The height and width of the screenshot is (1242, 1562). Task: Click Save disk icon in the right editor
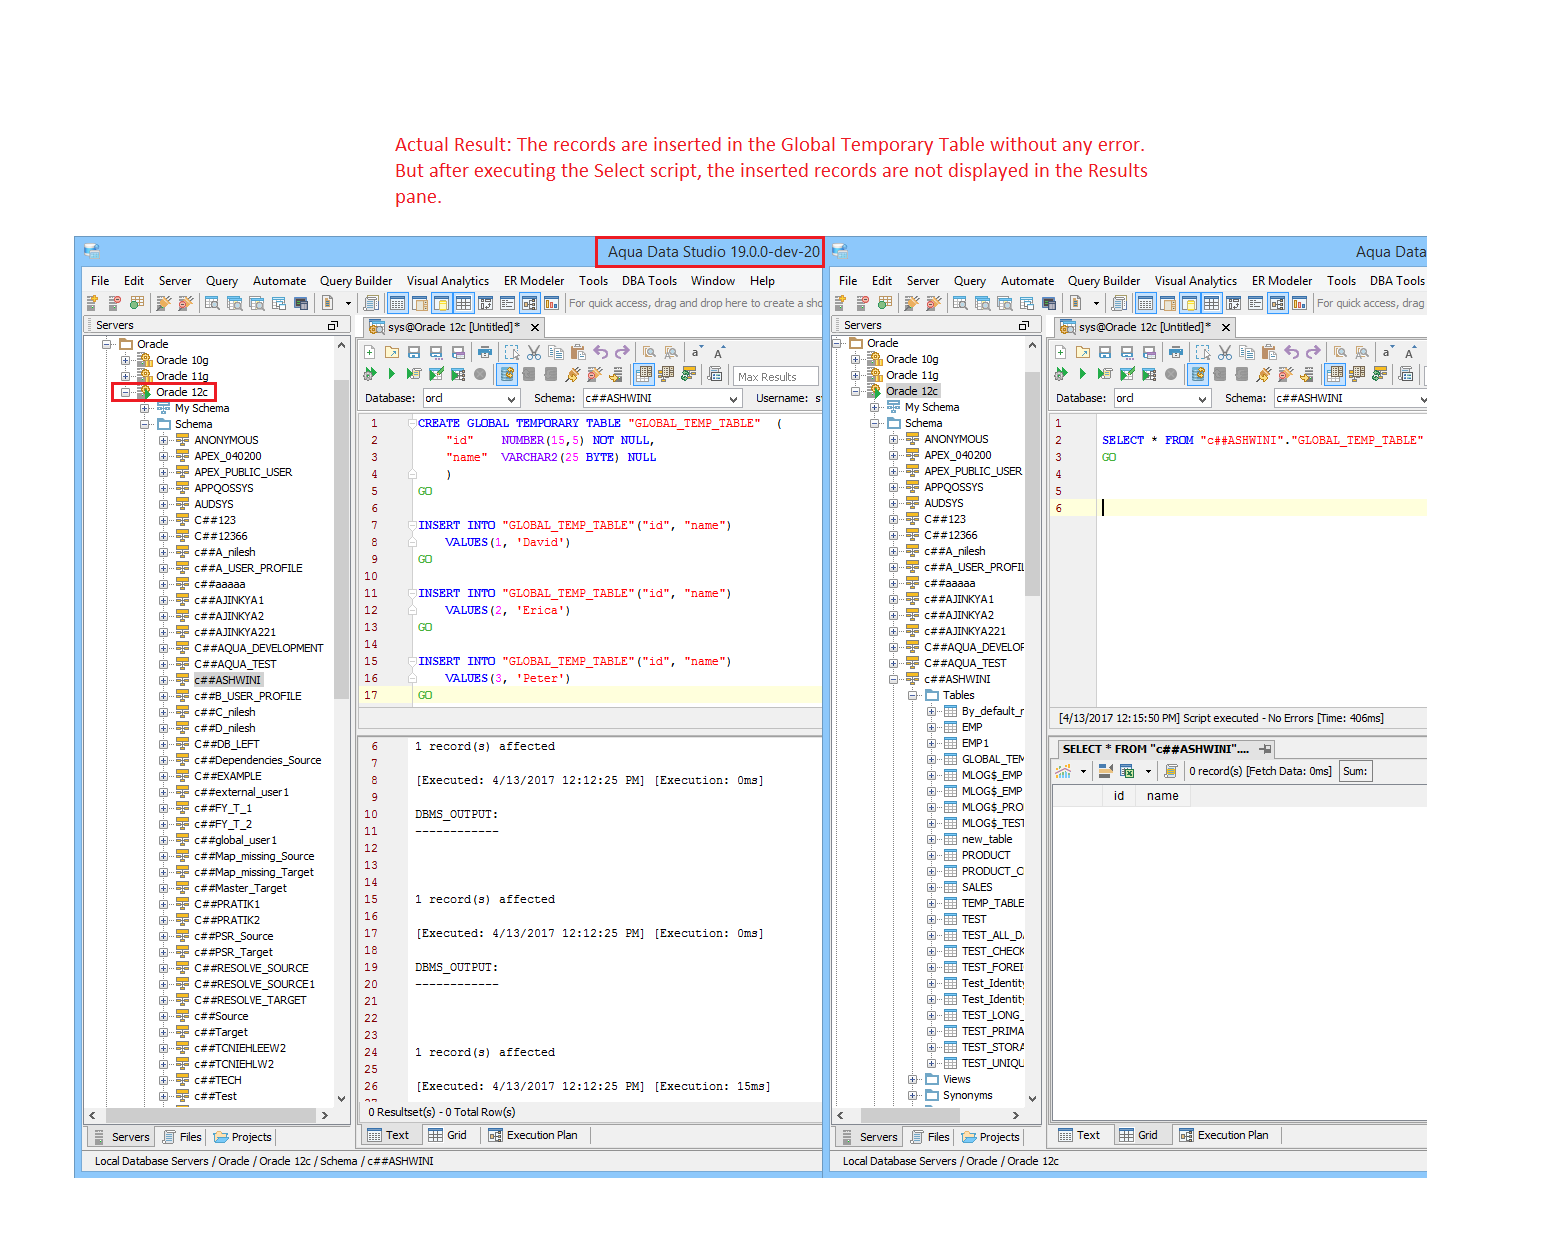click(x=1105, y=352)
